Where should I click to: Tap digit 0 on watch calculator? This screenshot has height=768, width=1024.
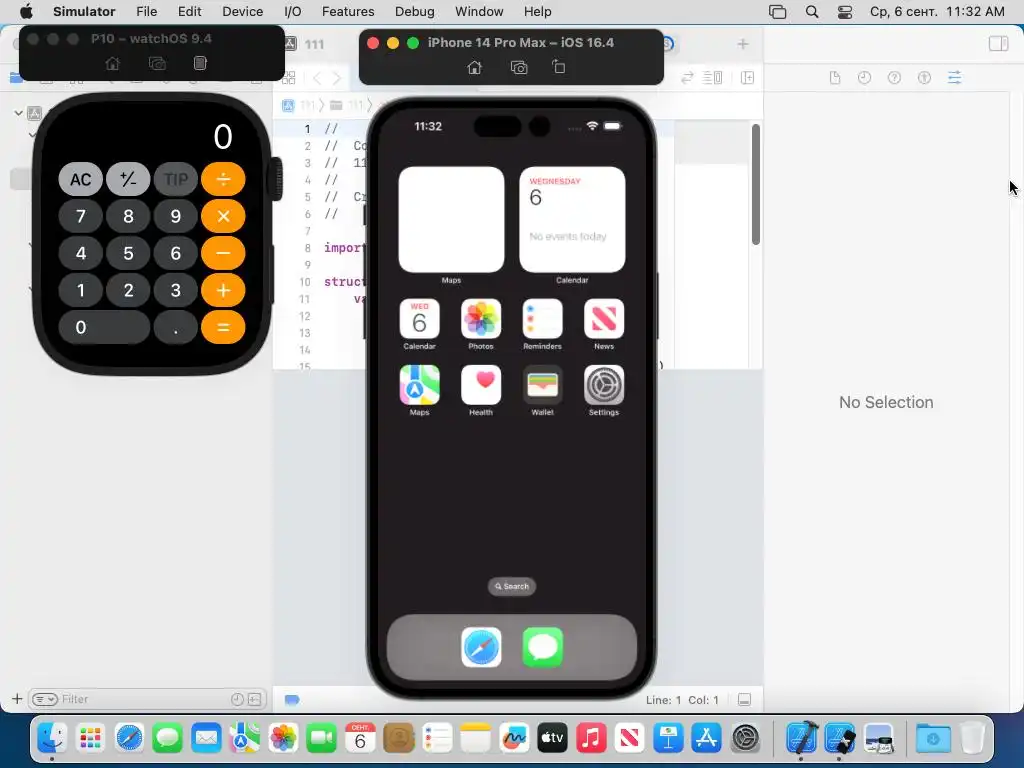(104, 327)
